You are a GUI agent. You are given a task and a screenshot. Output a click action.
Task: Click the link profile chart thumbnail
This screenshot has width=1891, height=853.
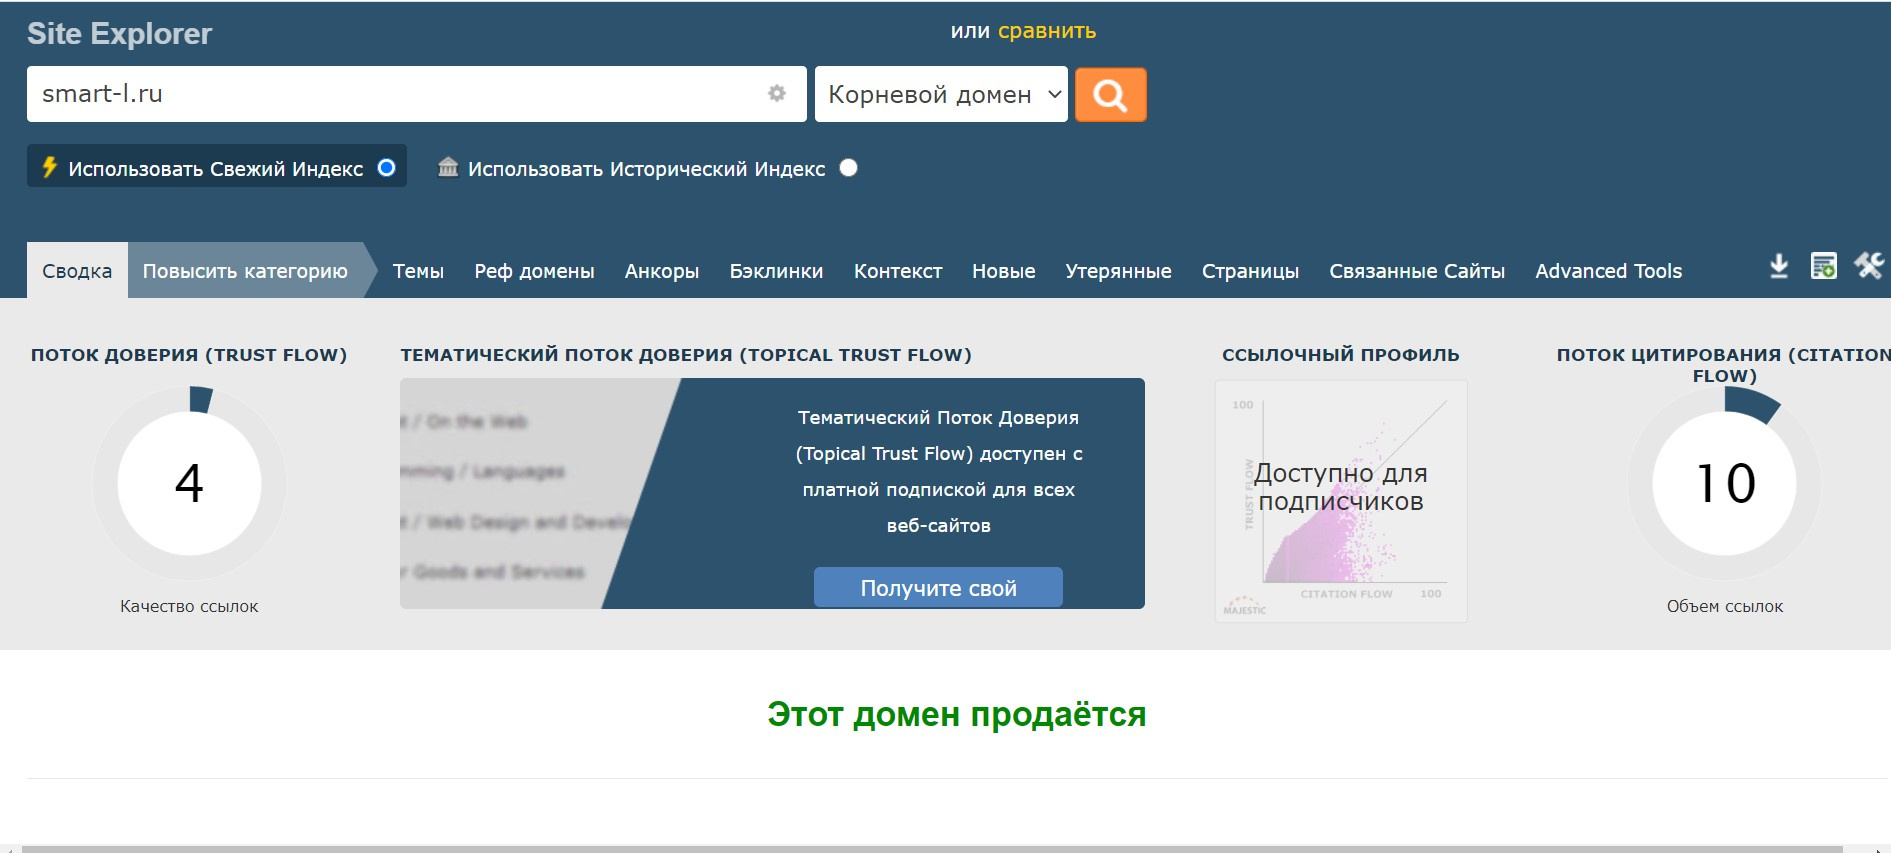[x=1341, y=501]
